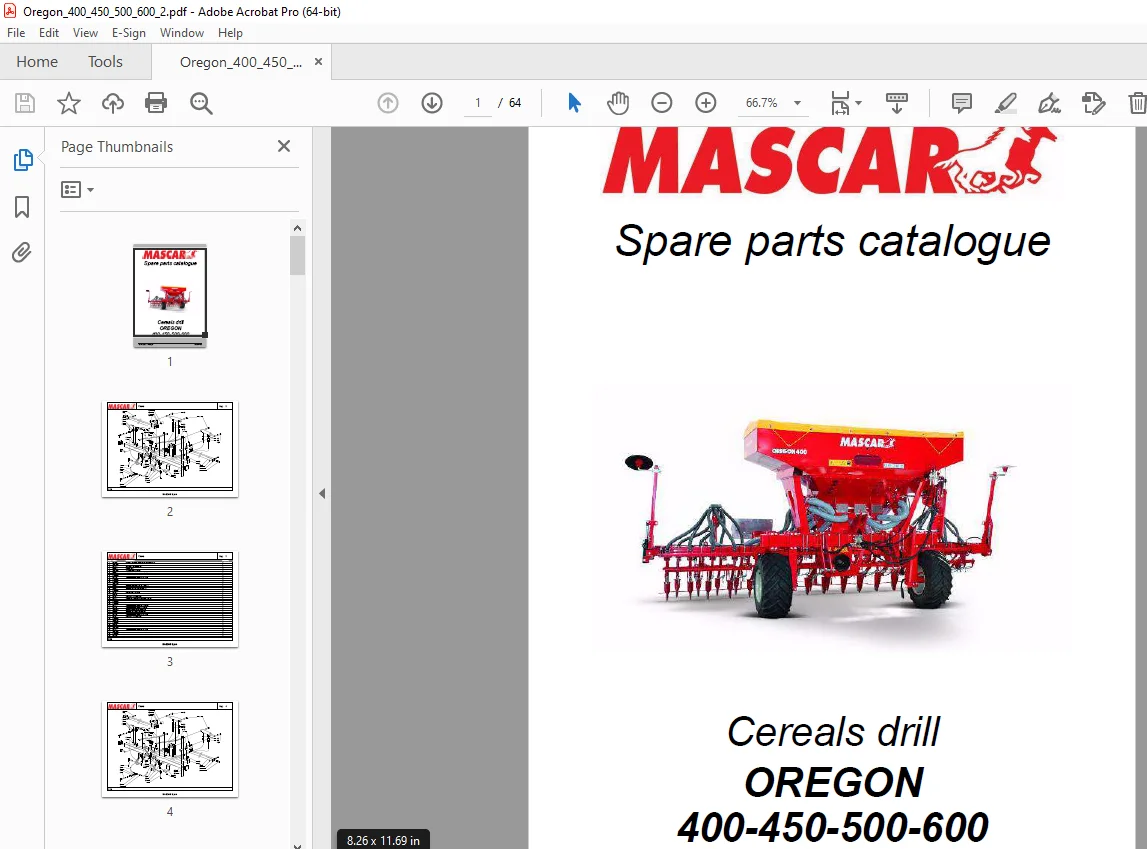The width and height of the screenshot is (1147, 849).
Task: Click the Edit PDF stamp icon
Action: [x=1093, y=103]
